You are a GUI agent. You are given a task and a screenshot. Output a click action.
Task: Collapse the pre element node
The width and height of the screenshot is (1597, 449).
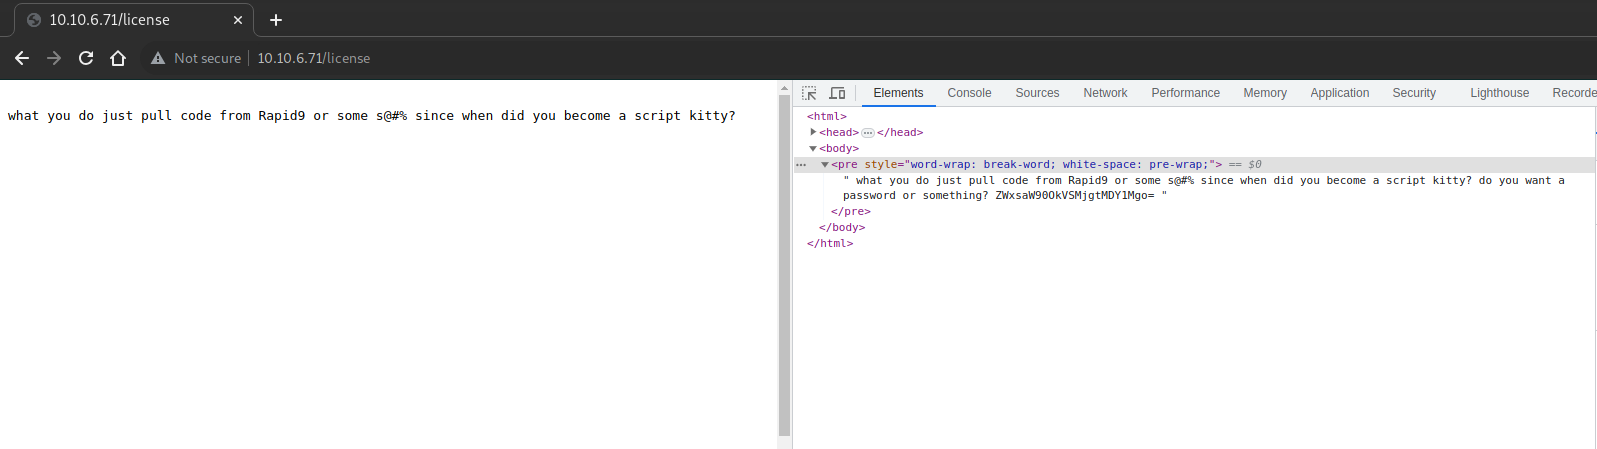coord(825,164)
